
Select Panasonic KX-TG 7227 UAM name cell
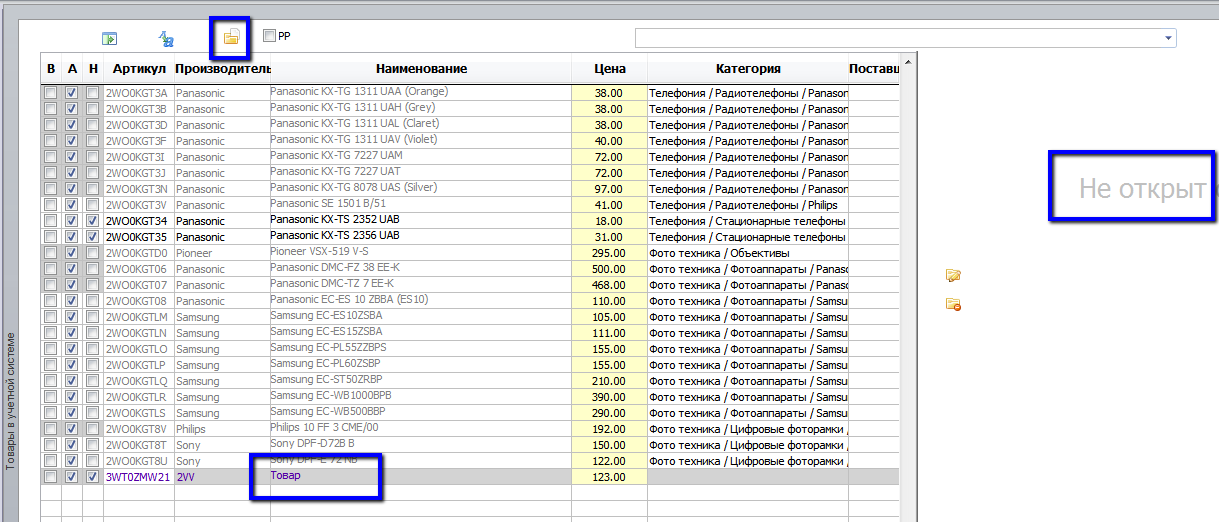421,156
